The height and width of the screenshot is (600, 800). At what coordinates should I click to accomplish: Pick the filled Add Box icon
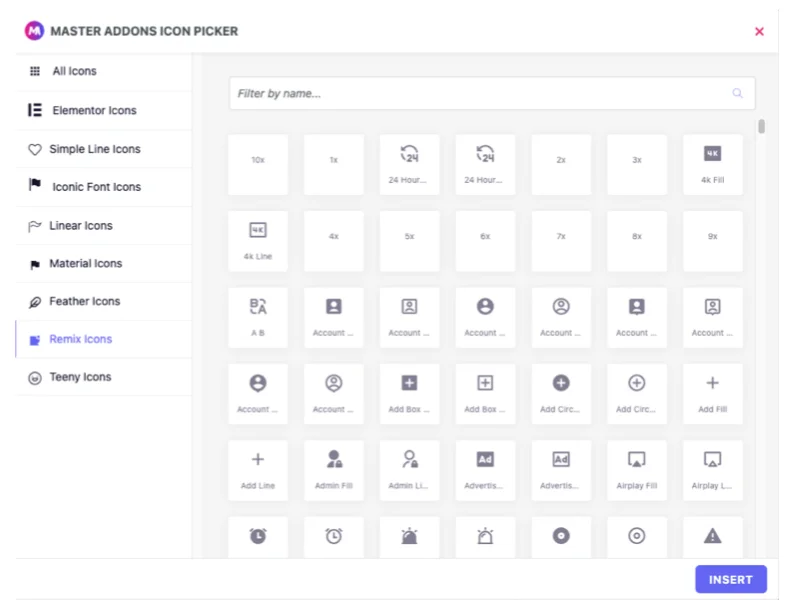(409, 394)
